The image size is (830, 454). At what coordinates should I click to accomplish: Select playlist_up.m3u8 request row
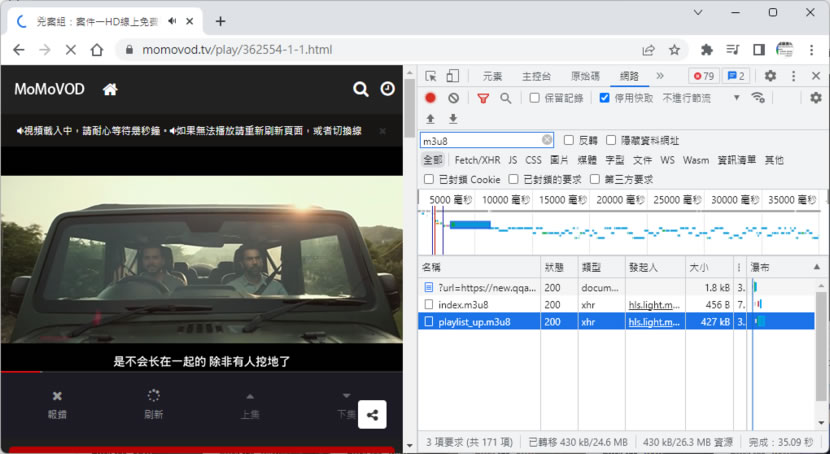(x=616, y=322)
